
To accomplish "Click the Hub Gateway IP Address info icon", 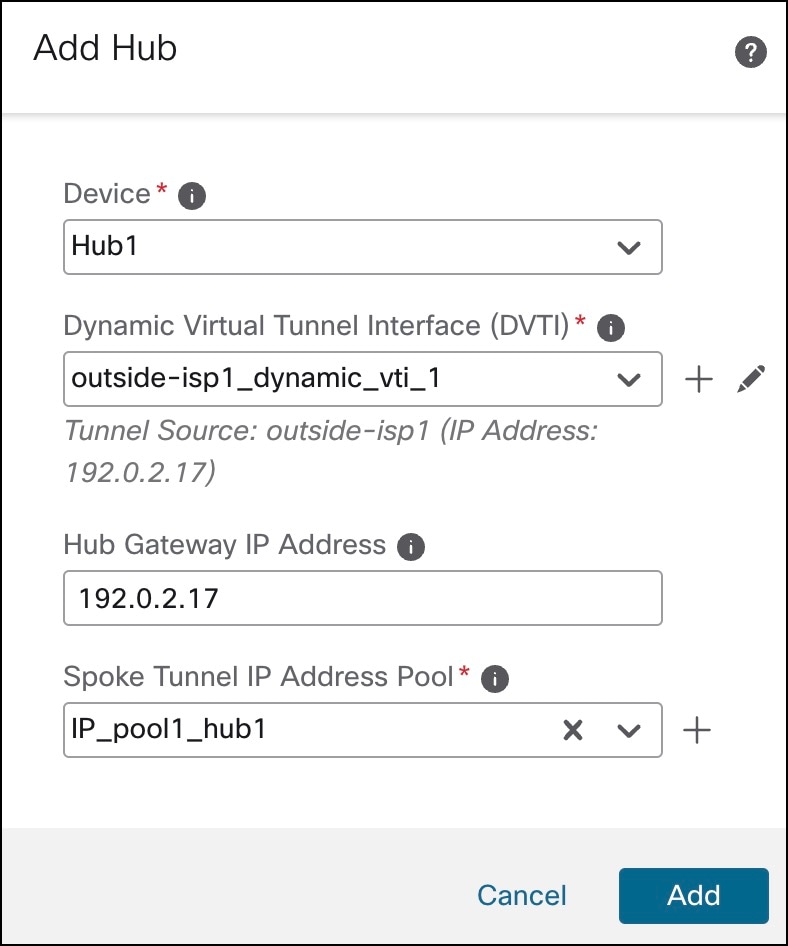I will click(x=409, y=545).
